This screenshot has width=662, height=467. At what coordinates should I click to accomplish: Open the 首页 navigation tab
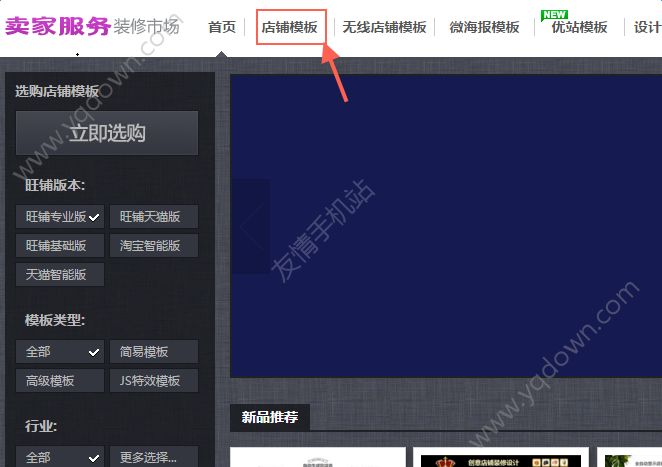pyautogui.click(x=222, y=27)
